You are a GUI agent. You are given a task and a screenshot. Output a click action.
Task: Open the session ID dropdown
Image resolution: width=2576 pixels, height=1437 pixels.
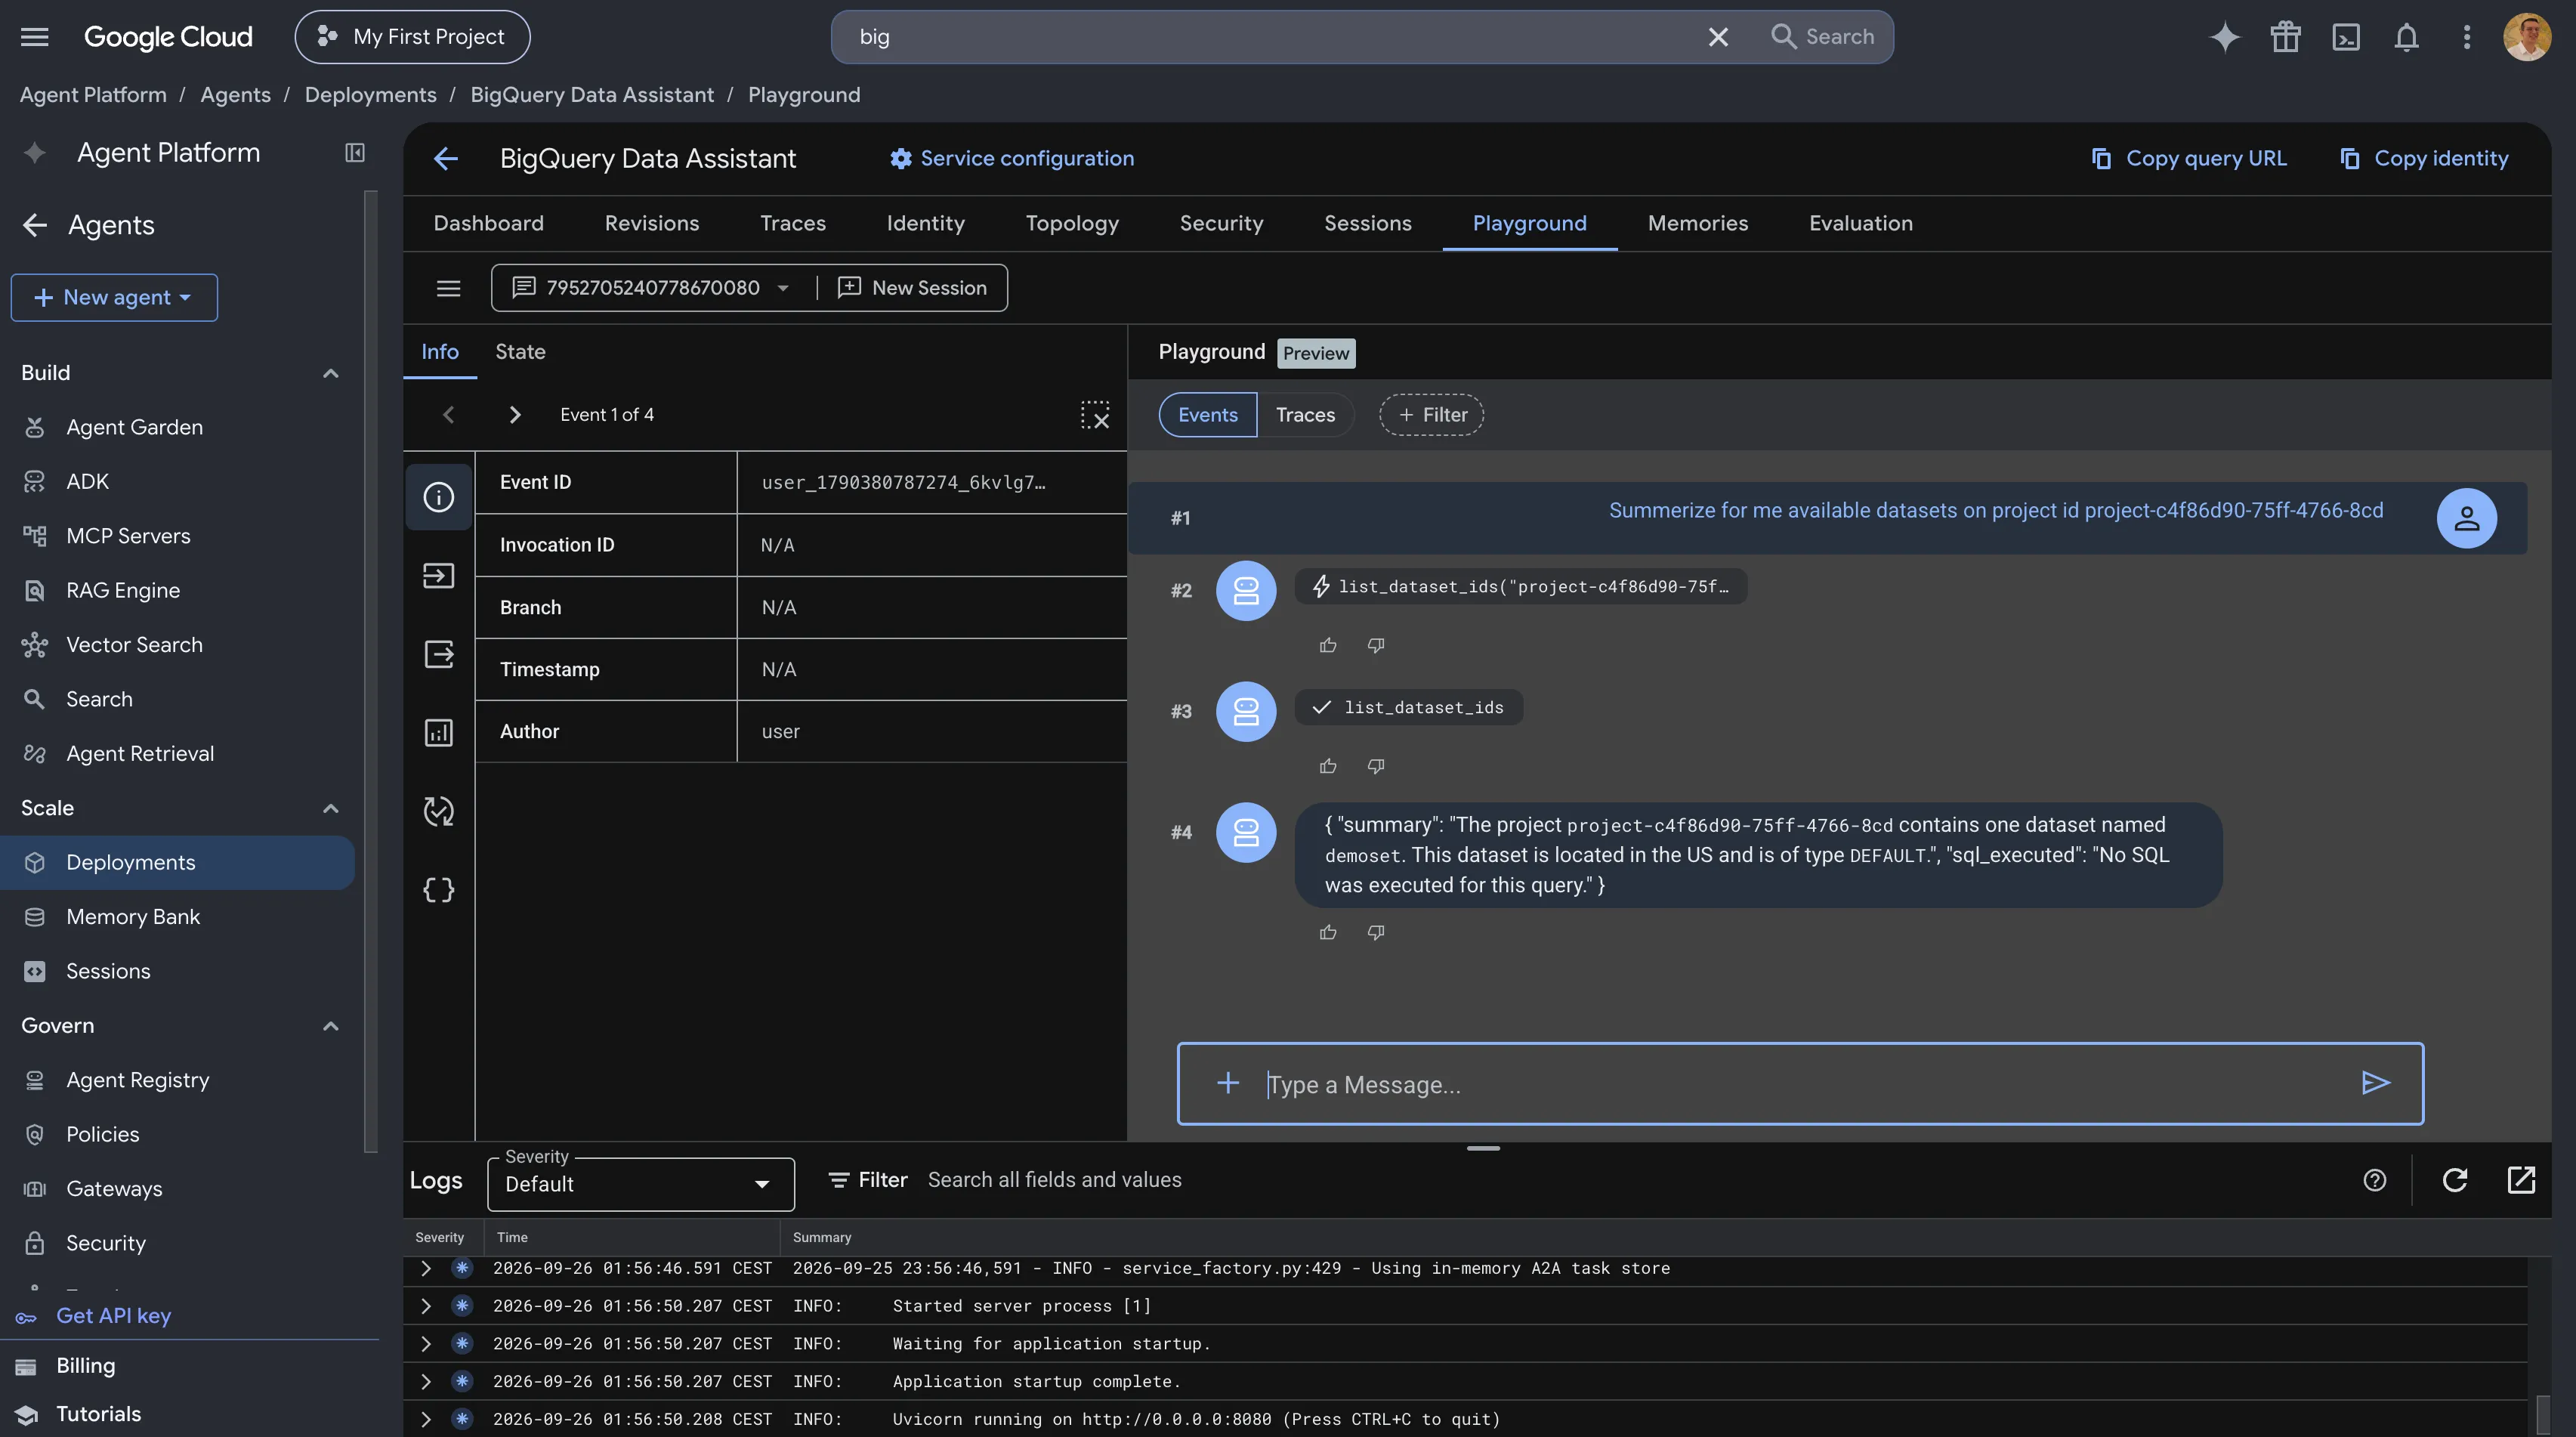tap(651, 288)
